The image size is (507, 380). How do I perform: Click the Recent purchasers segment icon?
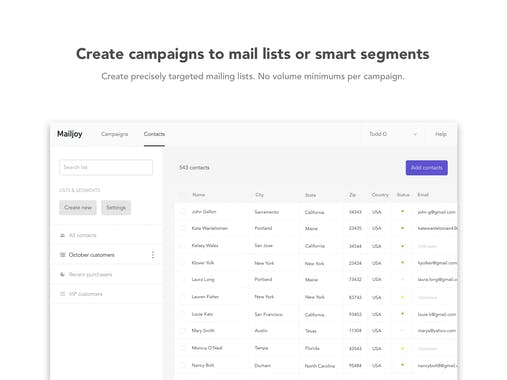click(62, 274)
